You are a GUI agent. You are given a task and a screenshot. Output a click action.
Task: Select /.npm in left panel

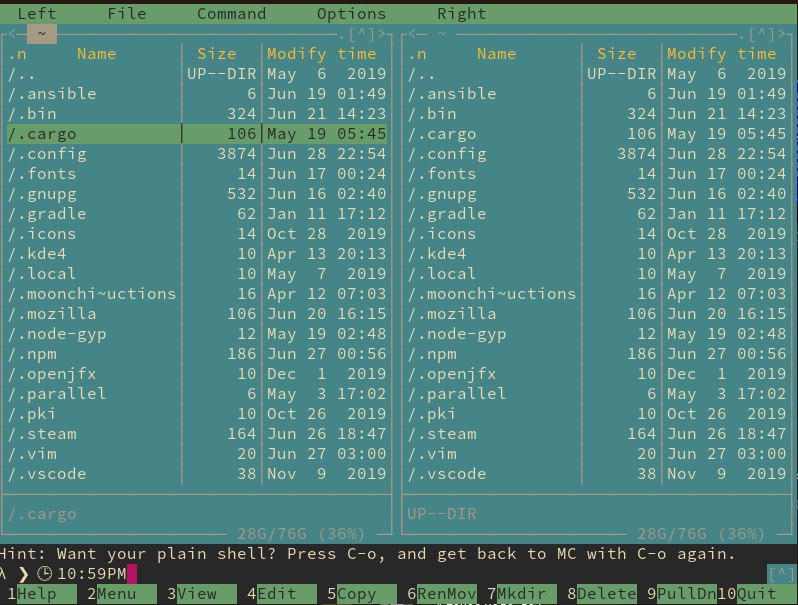tap(197, 354)
